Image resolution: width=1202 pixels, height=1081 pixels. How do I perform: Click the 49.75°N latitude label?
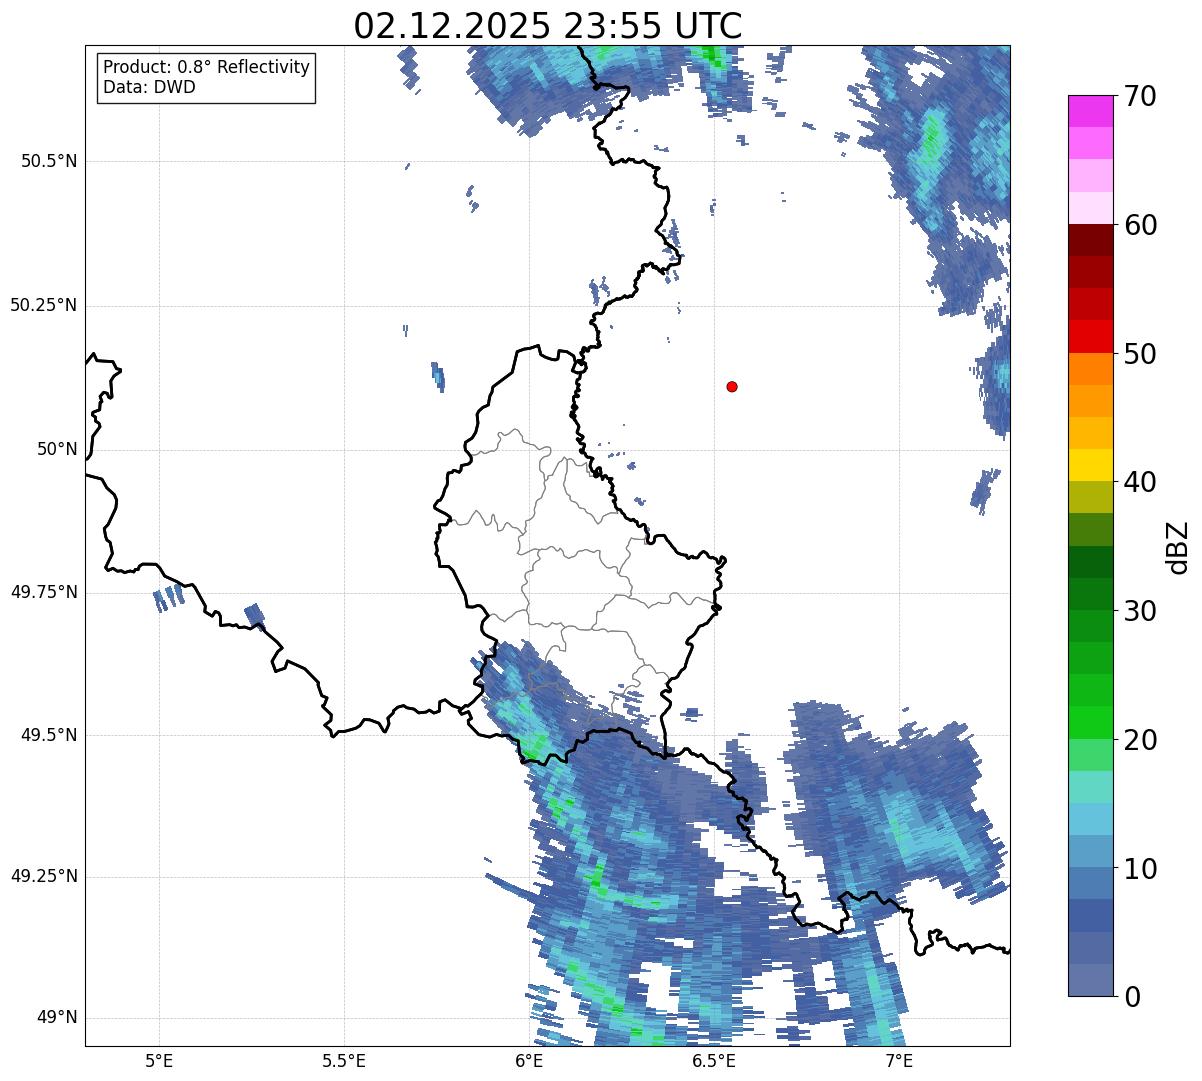coord(44,592)
